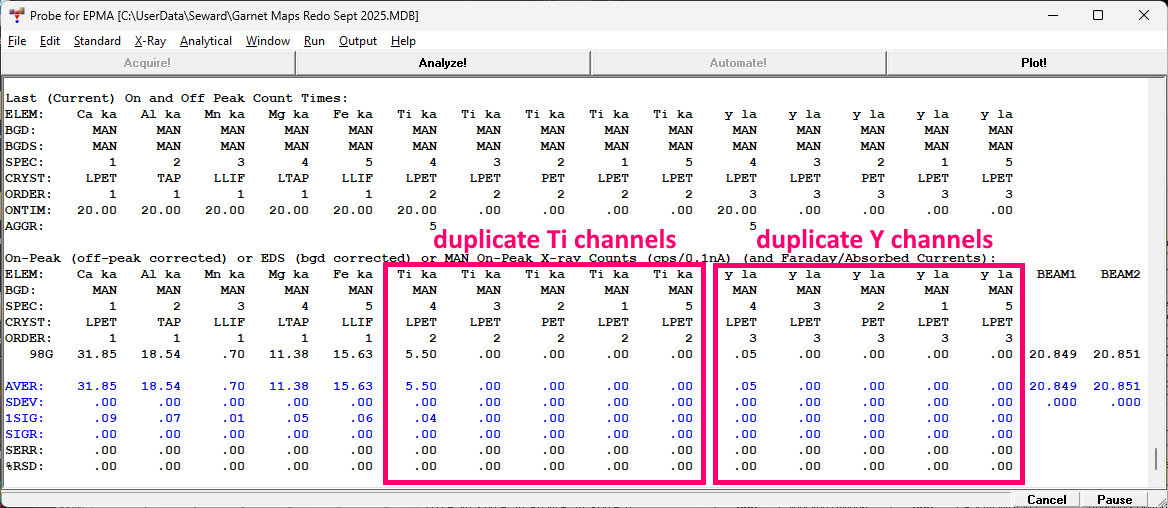Open the File menu
Screen dimensions: 1168x508
click(x=17, y=41)
